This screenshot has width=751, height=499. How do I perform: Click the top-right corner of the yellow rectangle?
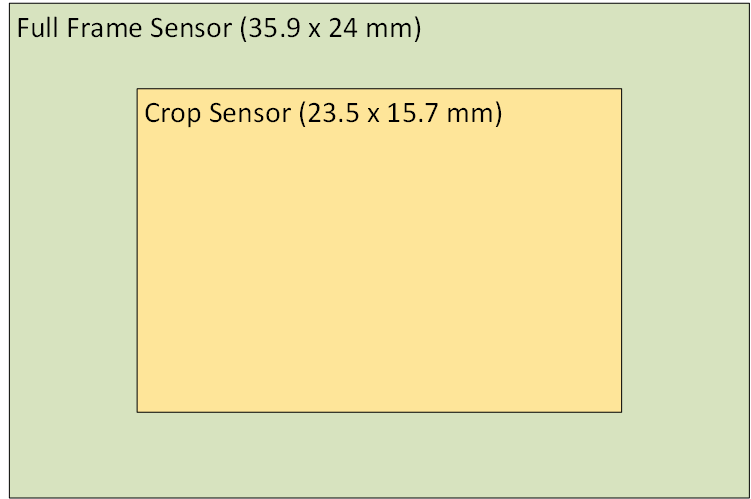coord(621,90)
